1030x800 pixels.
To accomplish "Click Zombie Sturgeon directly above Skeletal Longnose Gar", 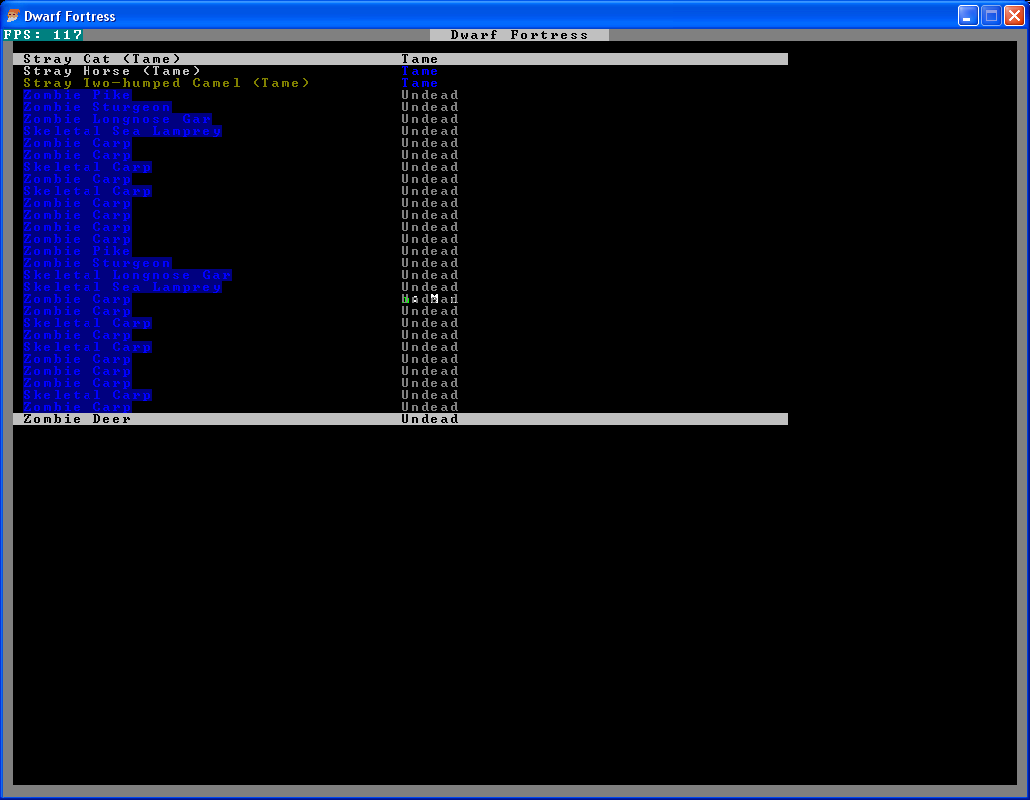I will pos(97,263).
